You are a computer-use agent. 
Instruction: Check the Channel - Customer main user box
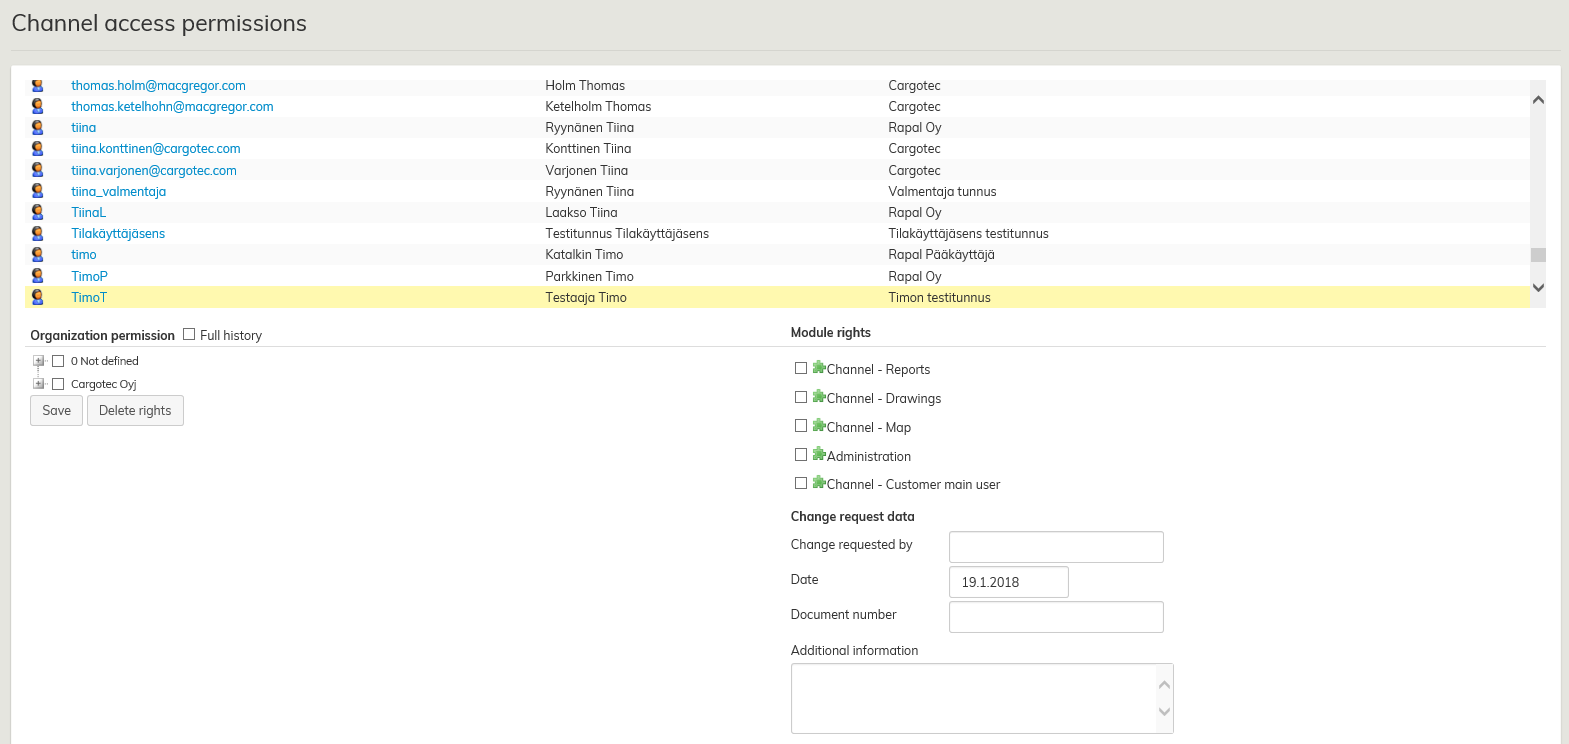coord(801,483)
